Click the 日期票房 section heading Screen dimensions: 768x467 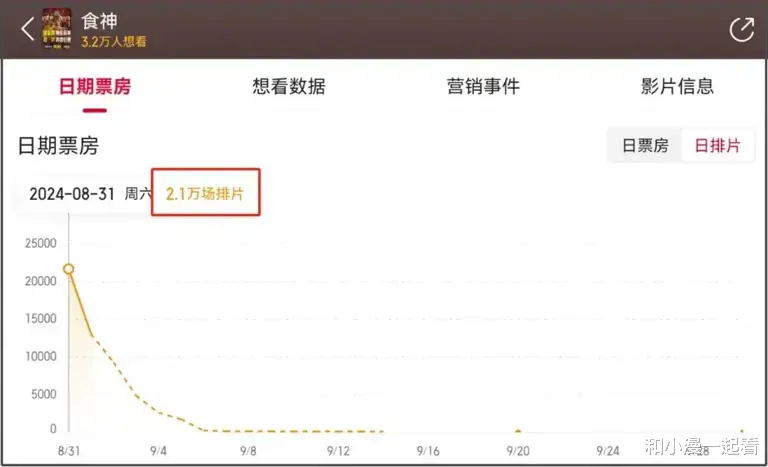(x=58, y=146)
